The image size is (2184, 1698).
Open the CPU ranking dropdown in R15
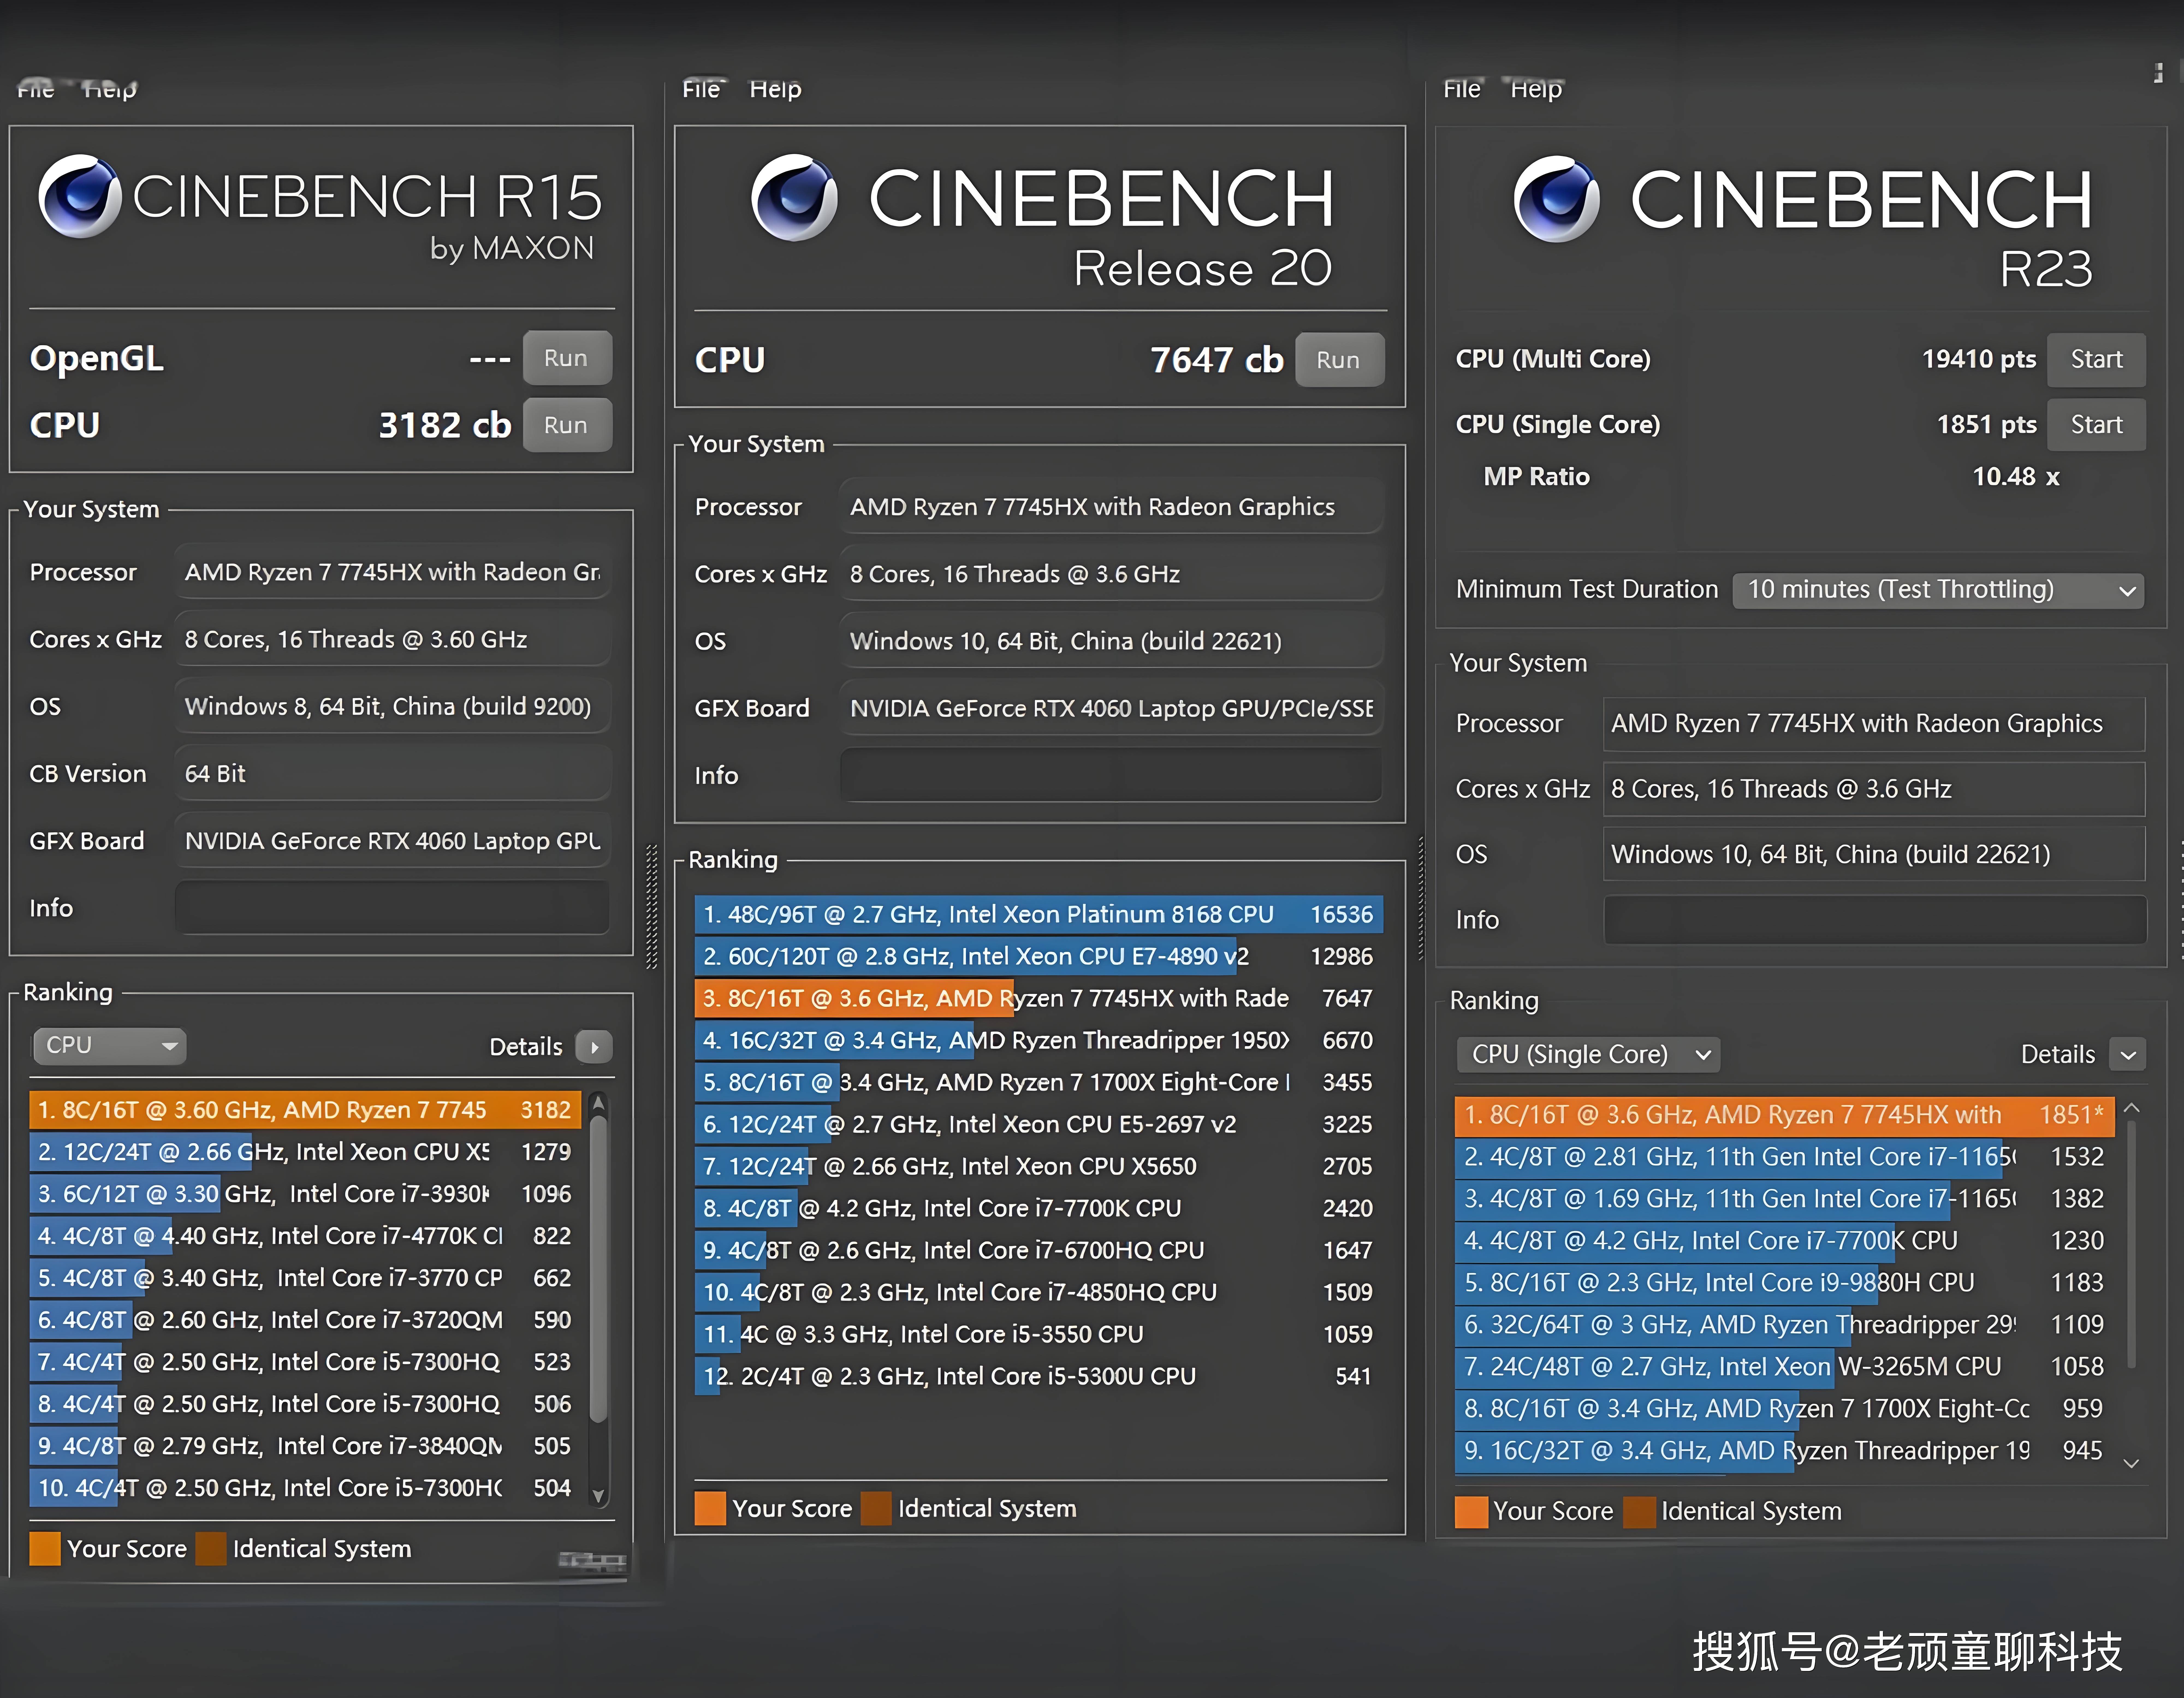tap(110, 1046)
